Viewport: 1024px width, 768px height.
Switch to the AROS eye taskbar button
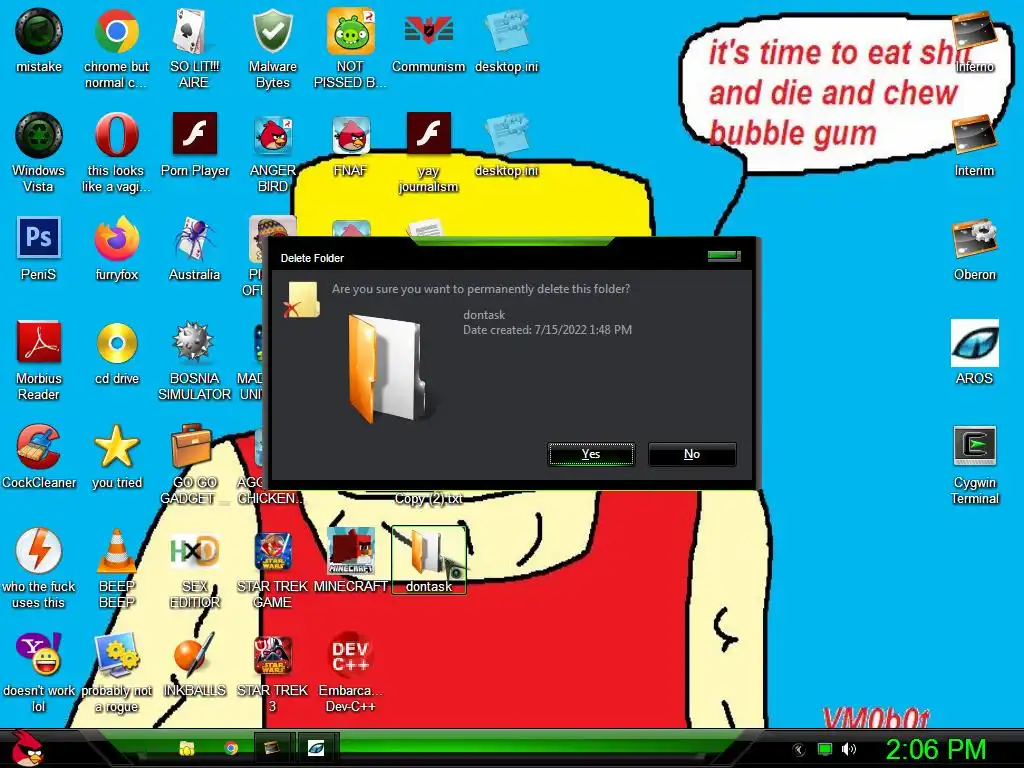pyautogui.click(x=317, y=748)
